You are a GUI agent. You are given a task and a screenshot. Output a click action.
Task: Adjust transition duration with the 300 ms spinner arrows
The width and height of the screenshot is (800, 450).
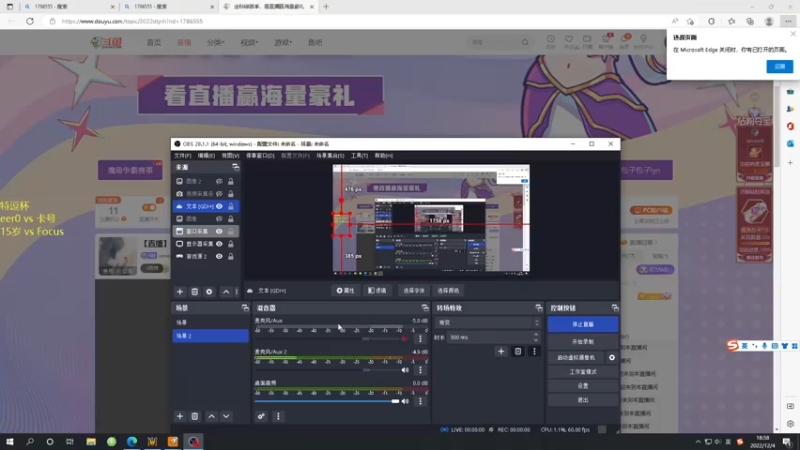pyautogui.click(x=536, y=337)
